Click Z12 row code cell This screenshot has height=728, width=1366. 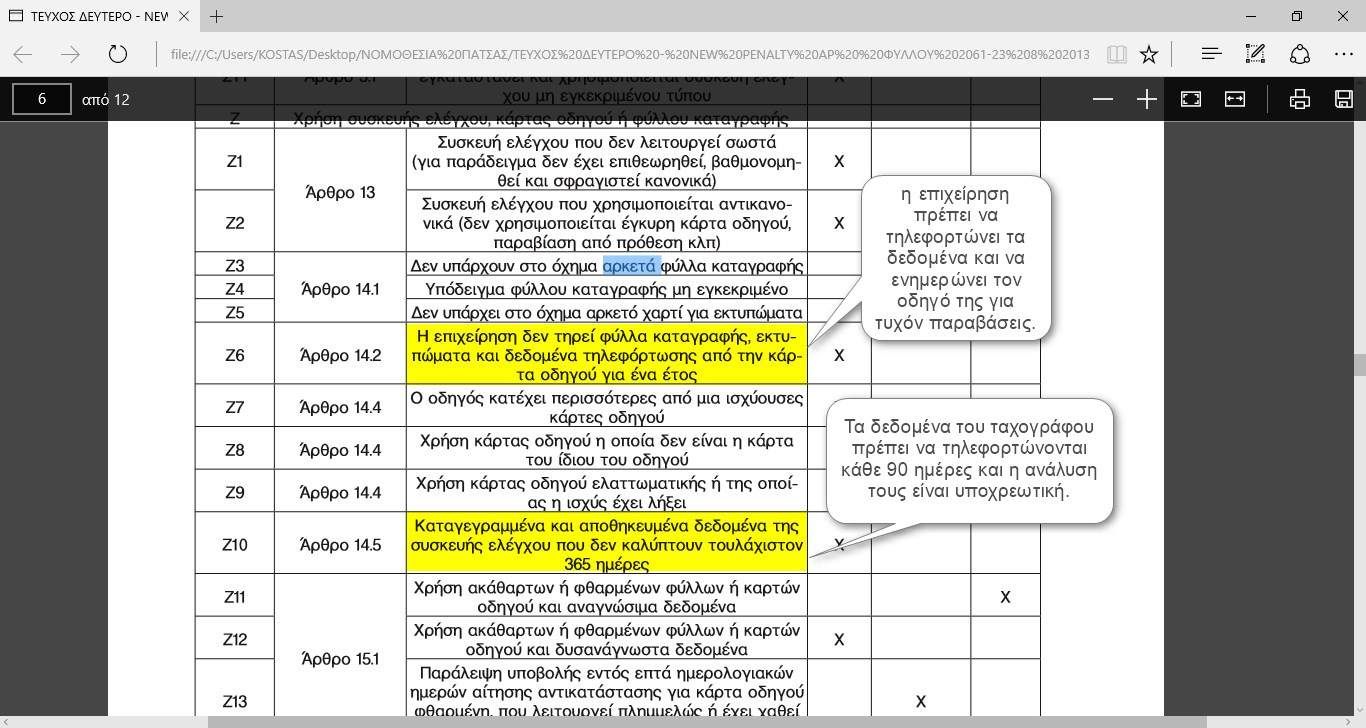pos(234,639)
